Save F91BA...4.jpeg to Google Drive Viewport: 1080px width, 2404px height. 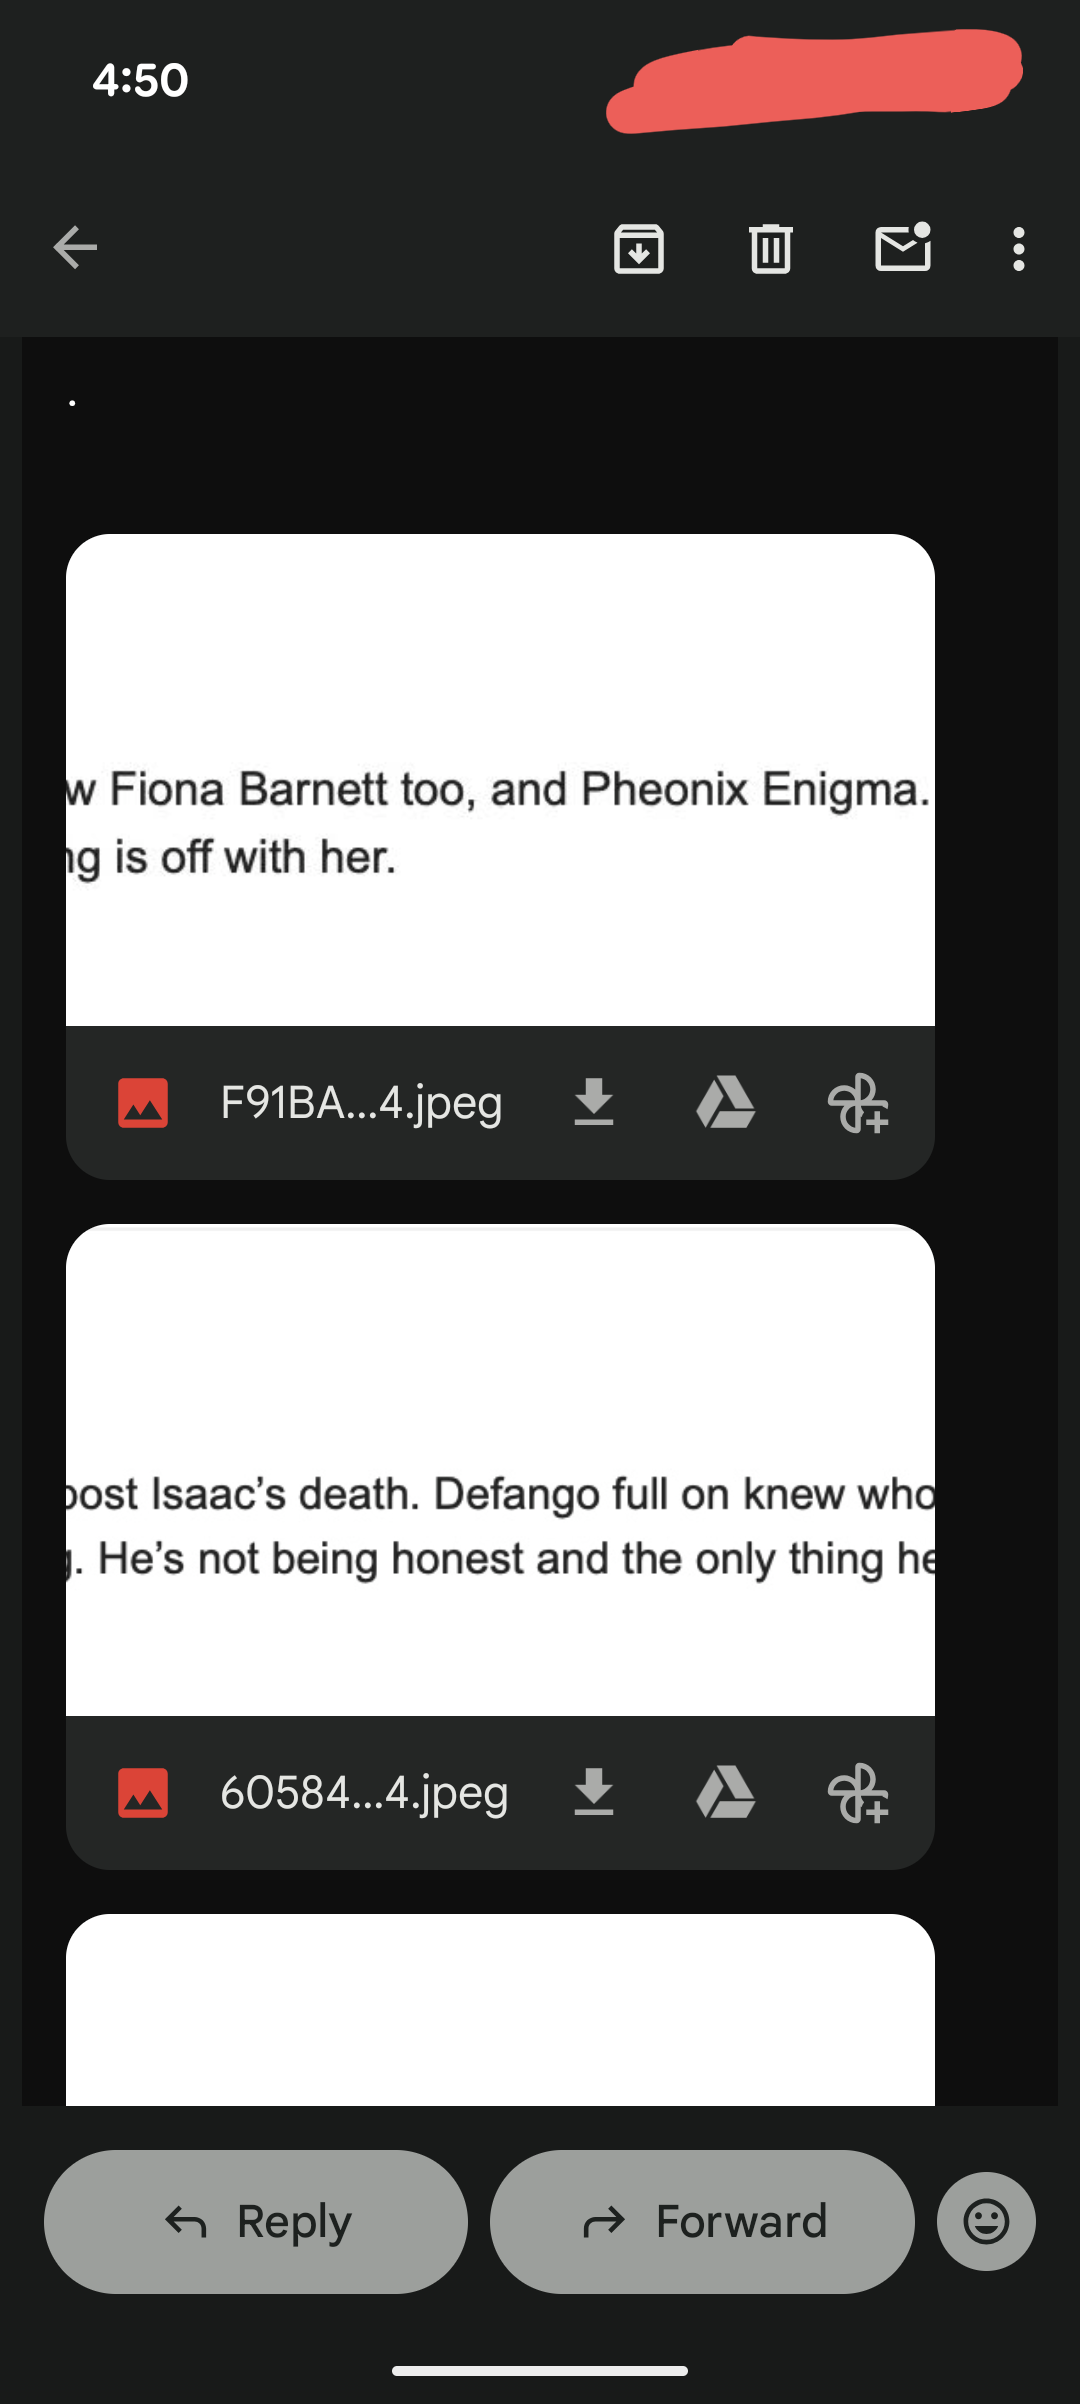click(726, 1102)
